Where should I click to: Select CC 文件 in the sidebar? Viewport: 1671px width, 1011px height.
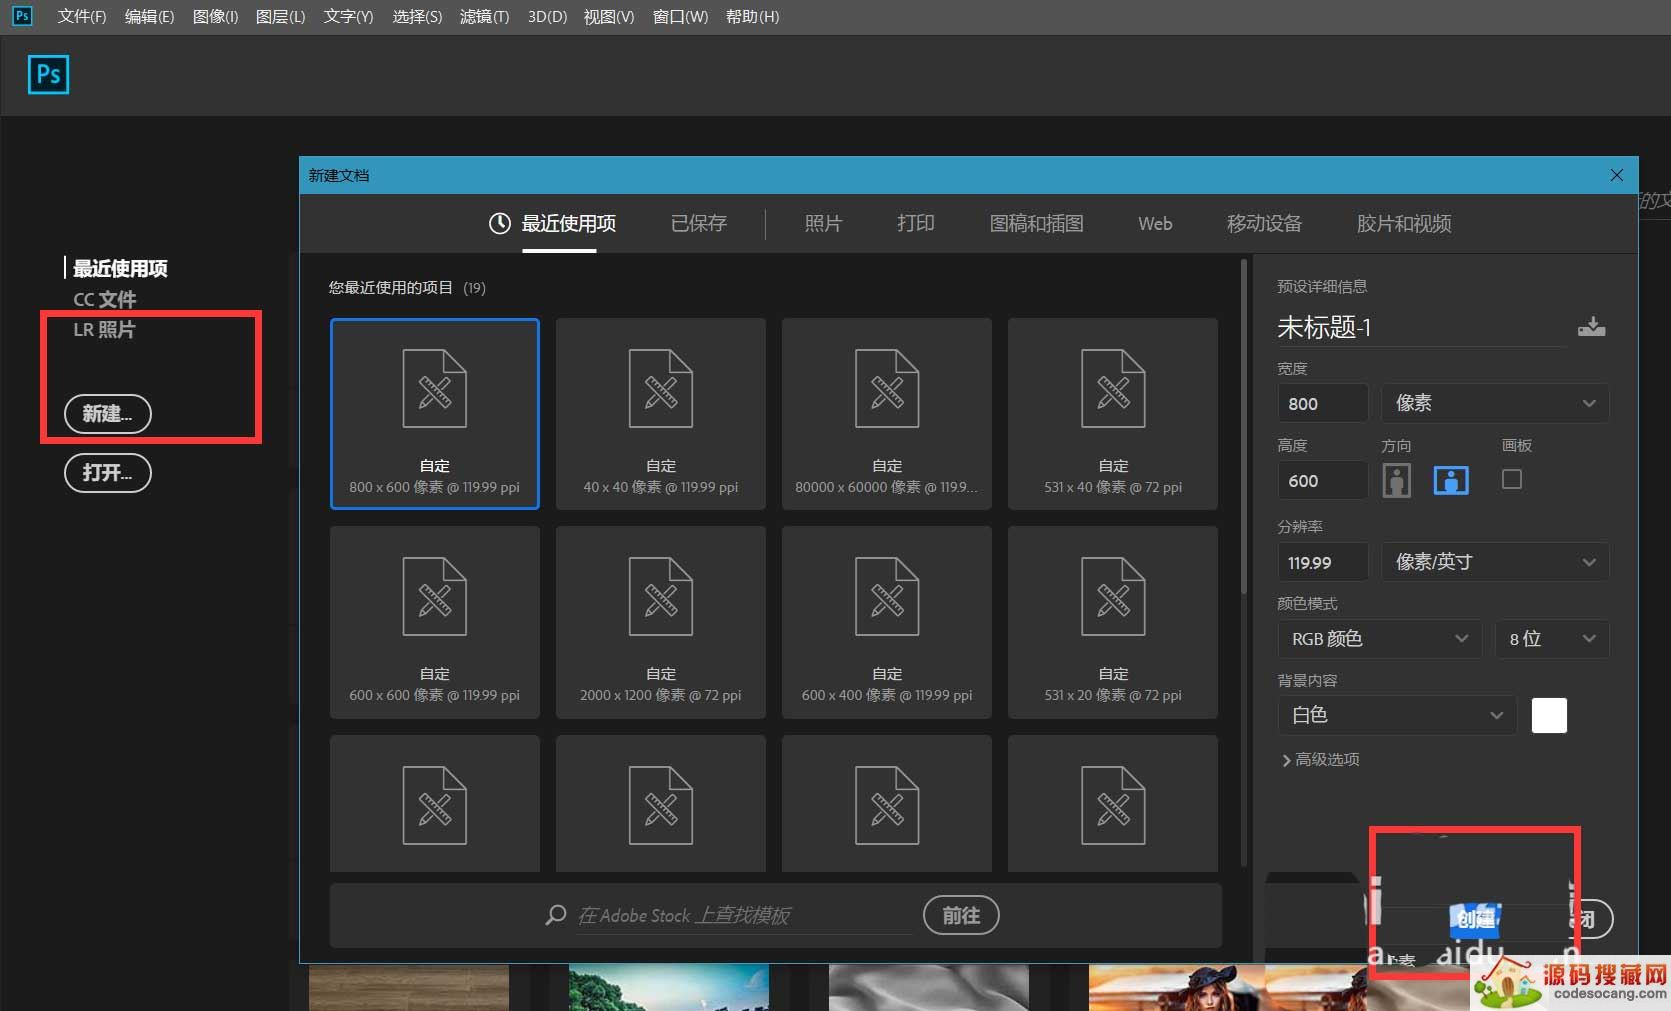coord(105,299)
